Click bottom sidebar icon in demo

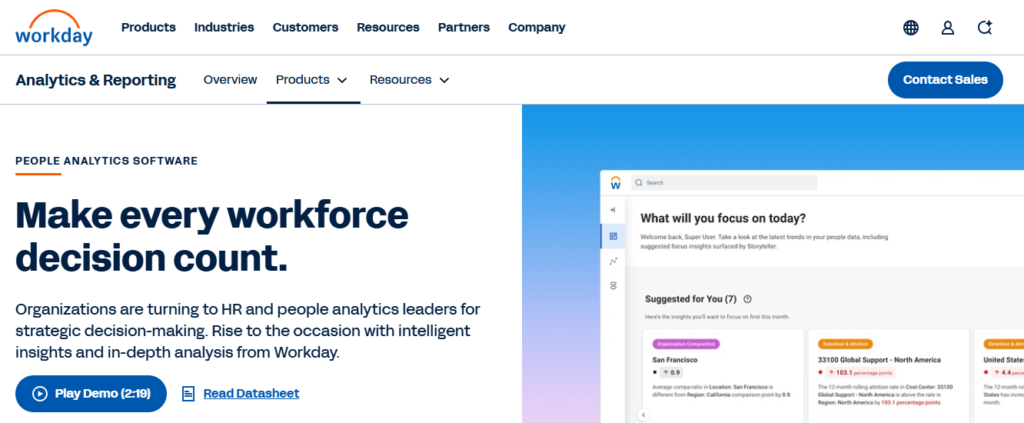[x=613, y=285]
